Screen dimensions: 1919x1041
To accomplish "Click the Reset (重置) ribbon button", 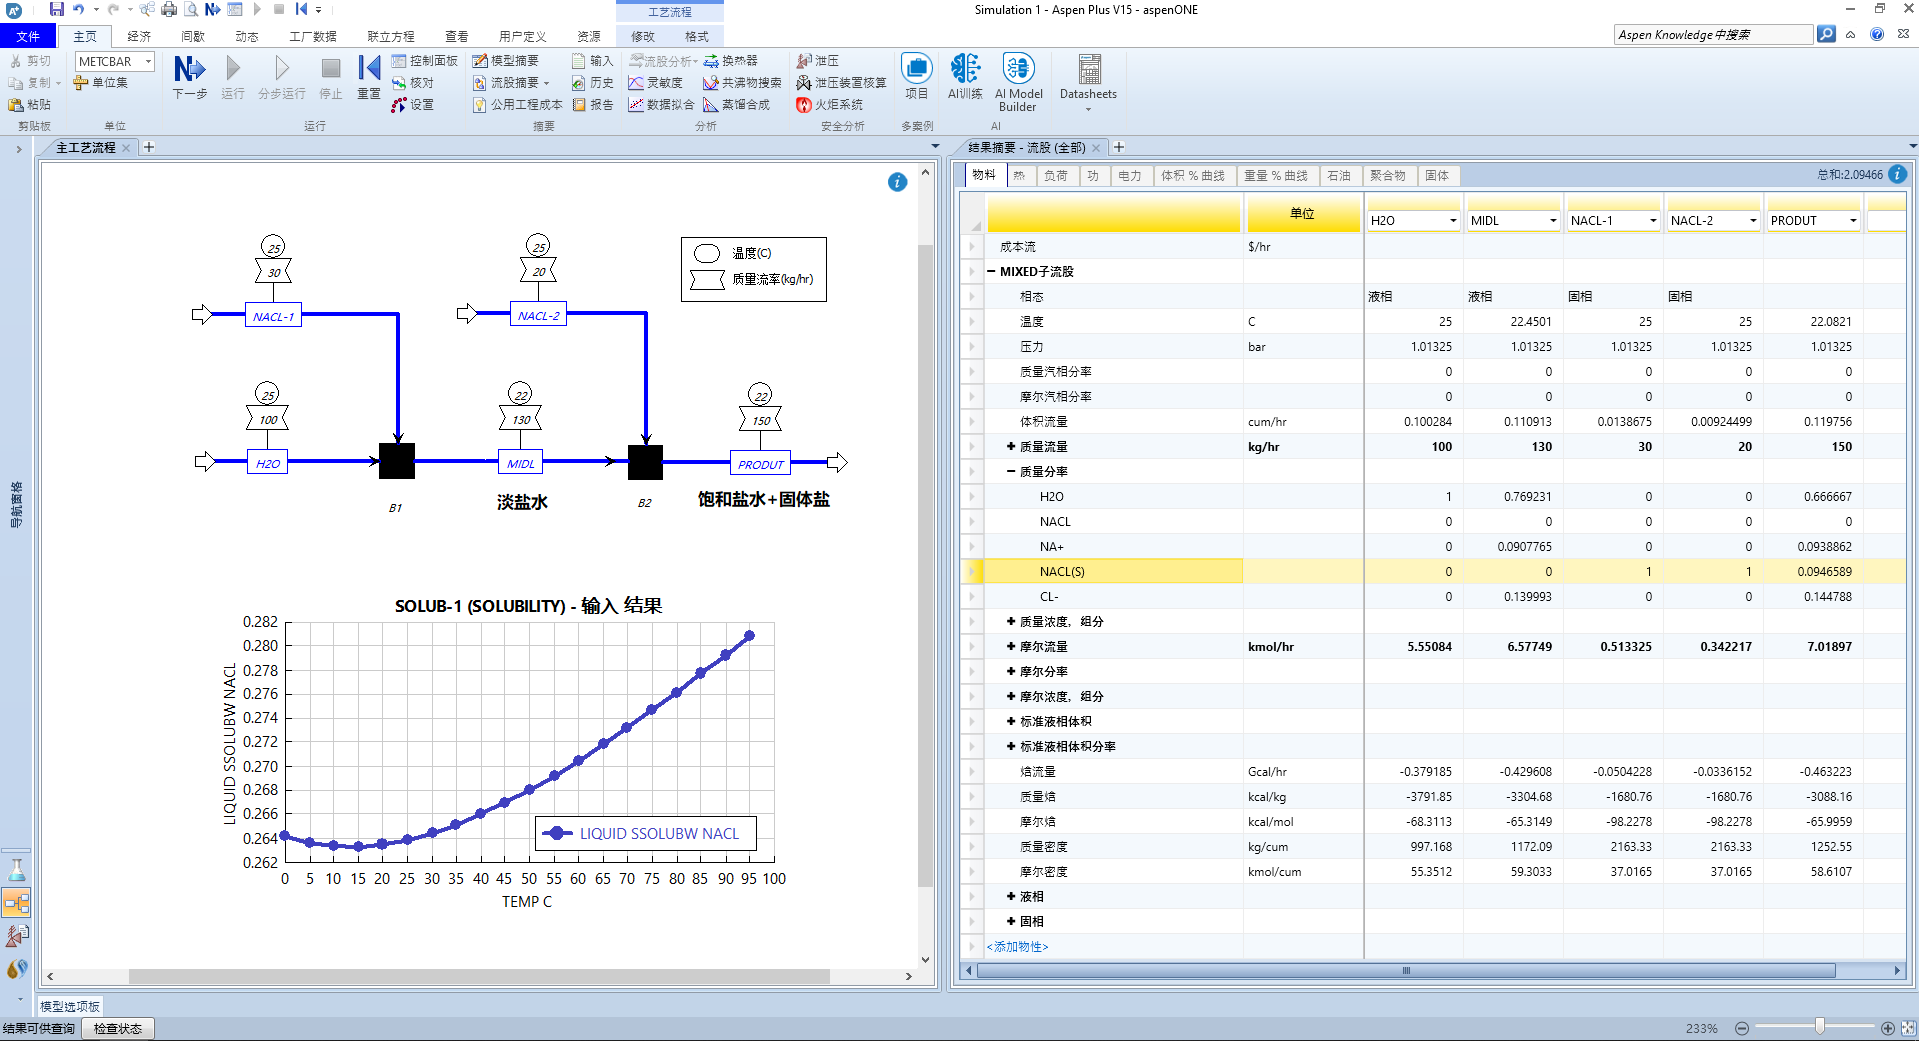I will pyautogui.click(x=369, y=77).
